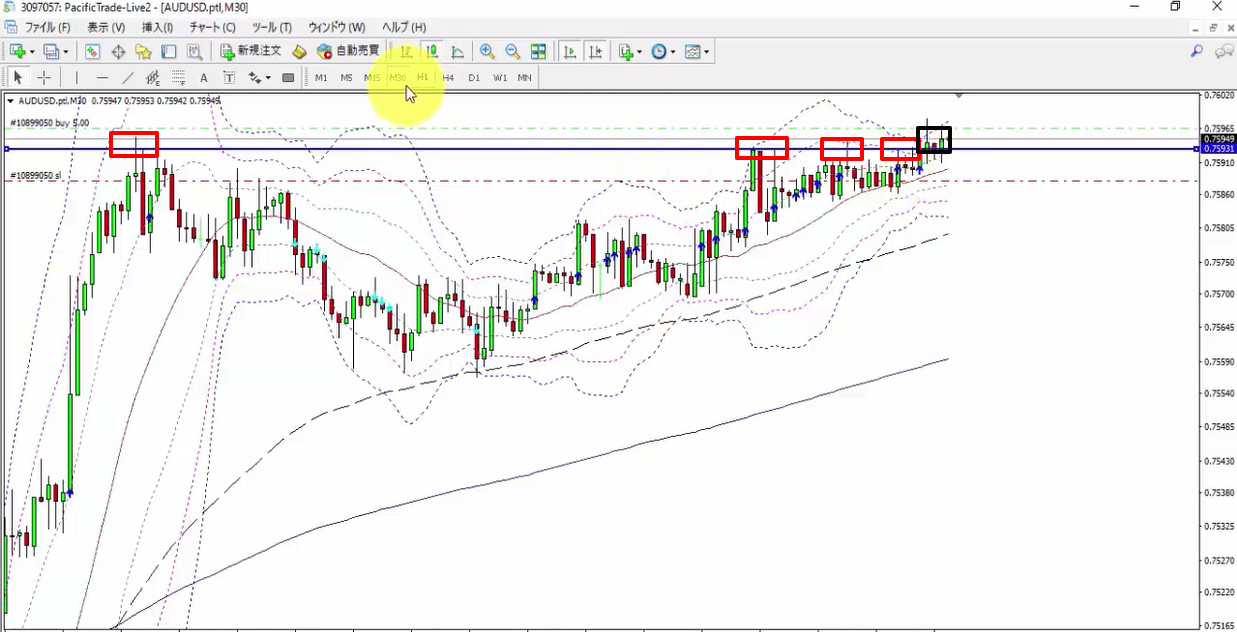
Task: Open the chat bubbles icon
Action: point(1223,51)
